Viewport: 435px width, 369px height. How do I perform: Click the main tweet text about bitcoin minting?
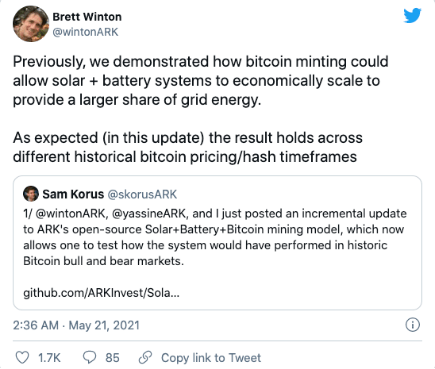tap(201, 109)
